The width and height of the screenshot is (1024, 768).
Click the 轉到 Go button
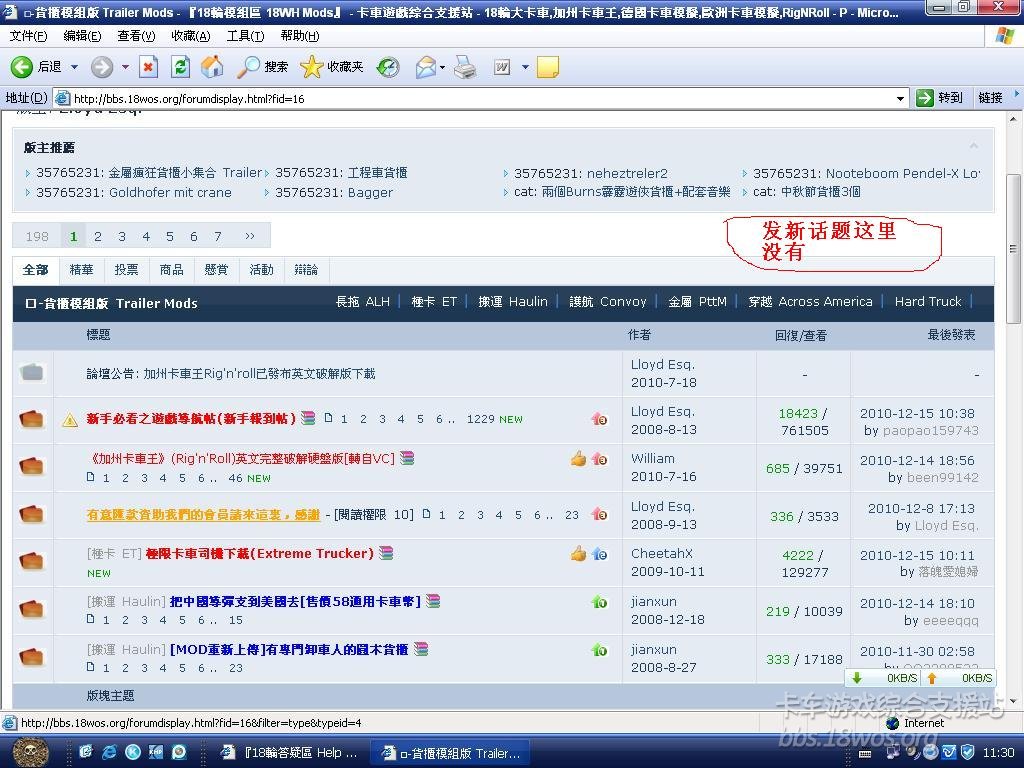940,98
